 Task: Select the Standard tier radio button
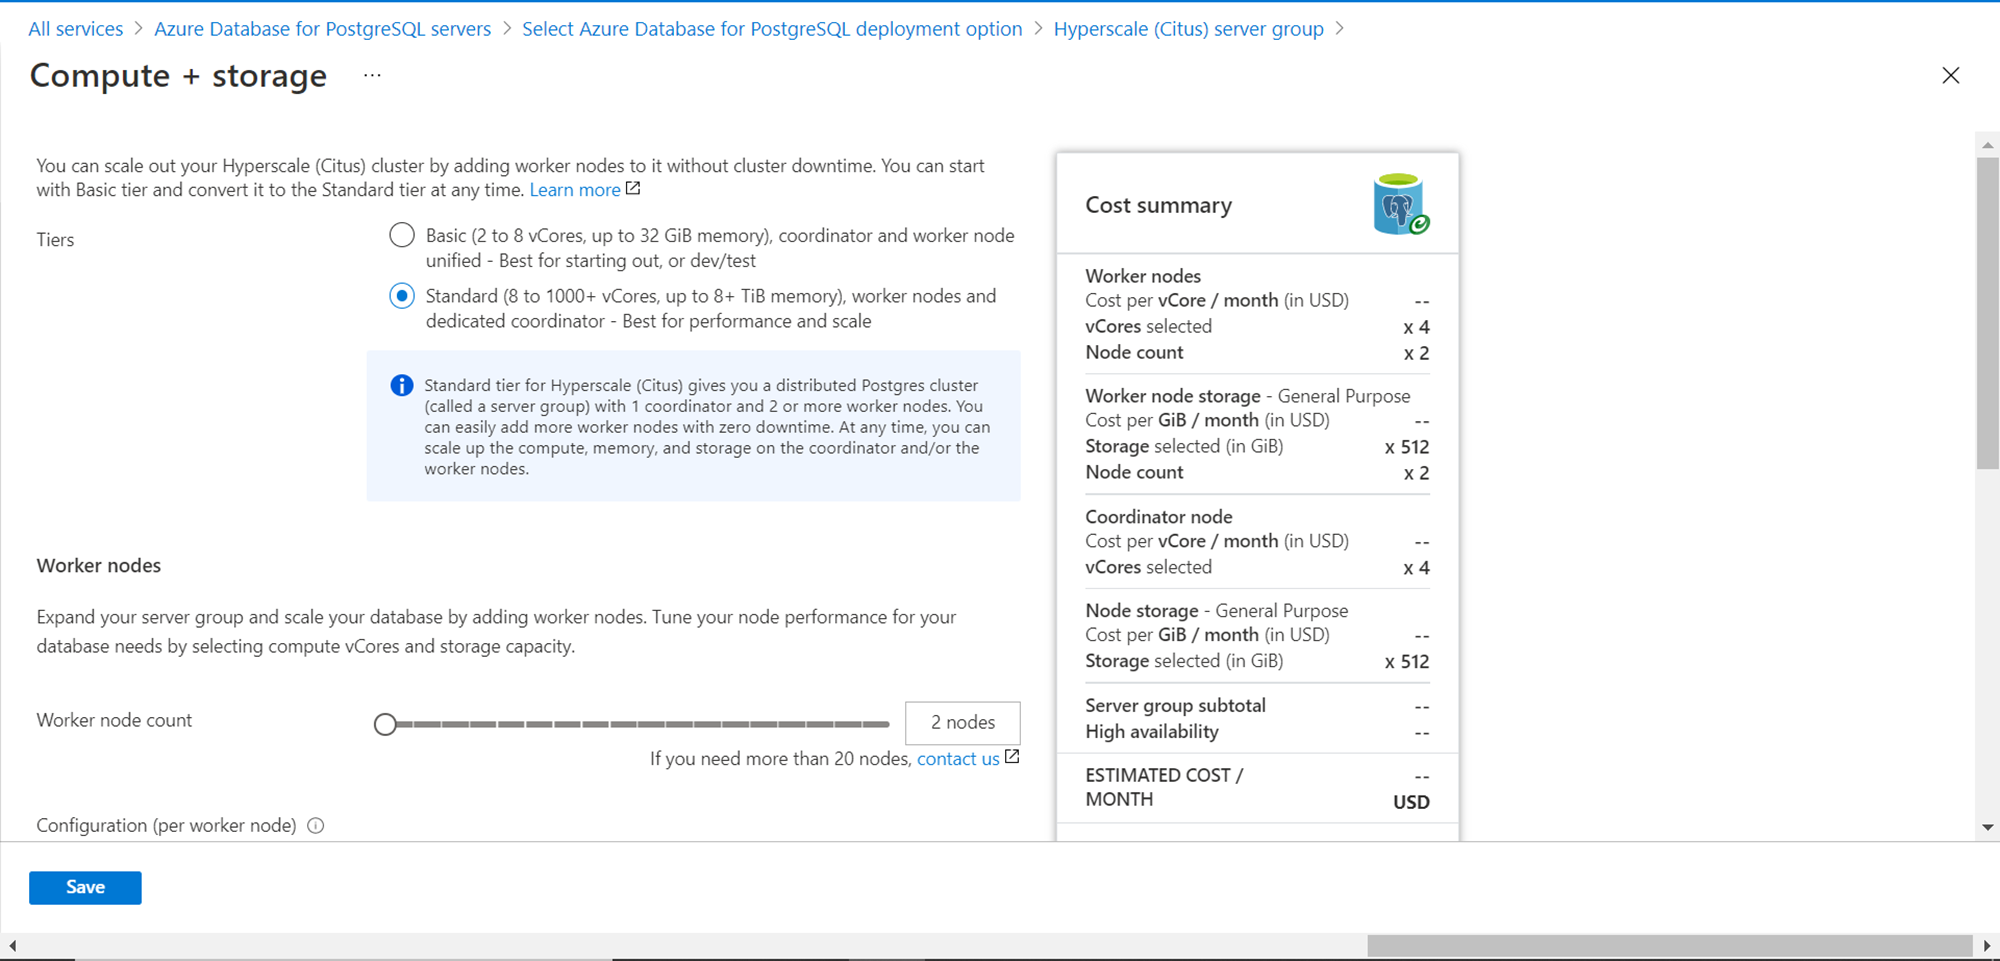click(402, 296)
